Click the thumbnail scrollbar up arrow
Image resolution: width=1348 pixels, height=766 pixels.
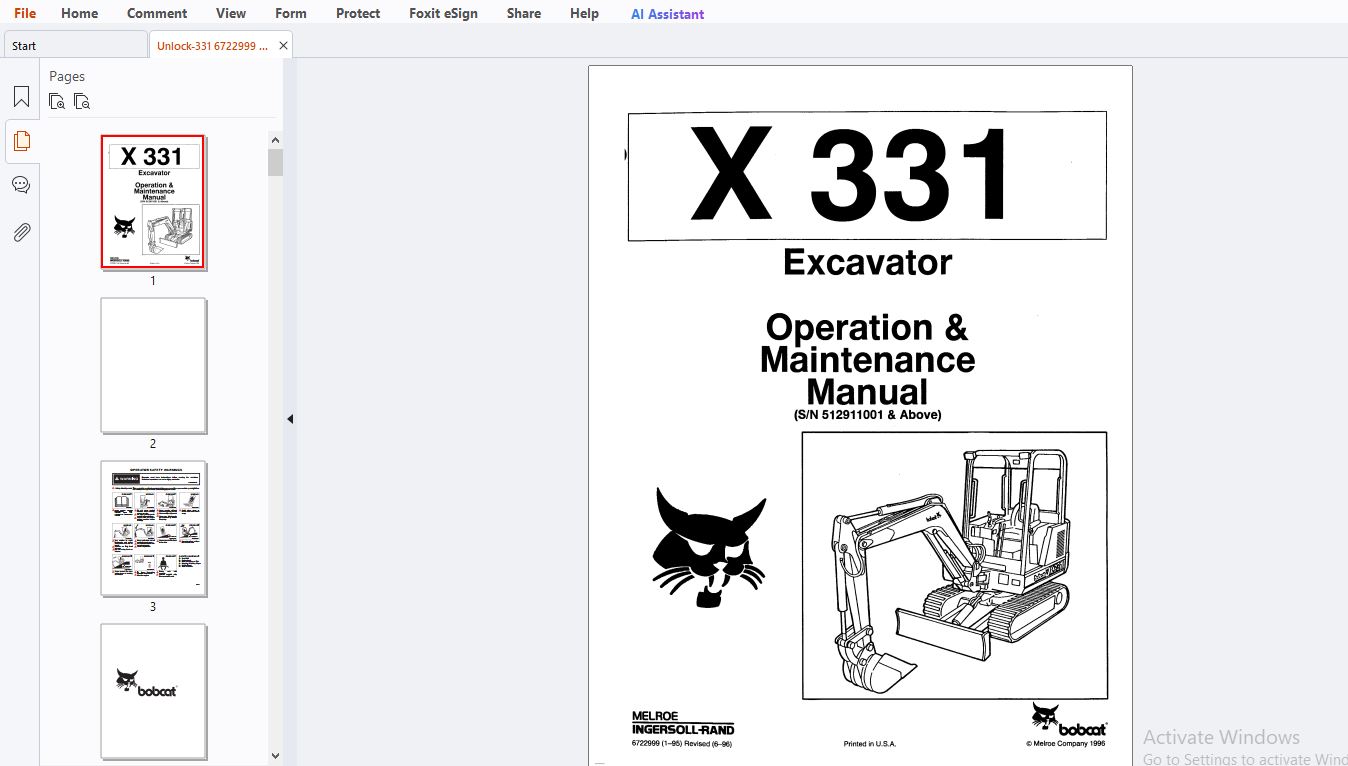click(275, 140)
